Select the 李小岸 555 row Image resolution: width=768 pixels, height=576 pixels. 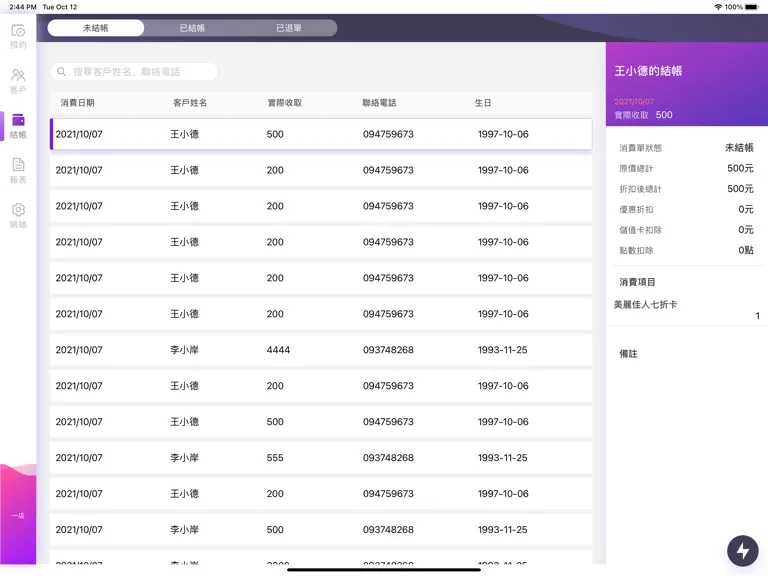(321, 457)
